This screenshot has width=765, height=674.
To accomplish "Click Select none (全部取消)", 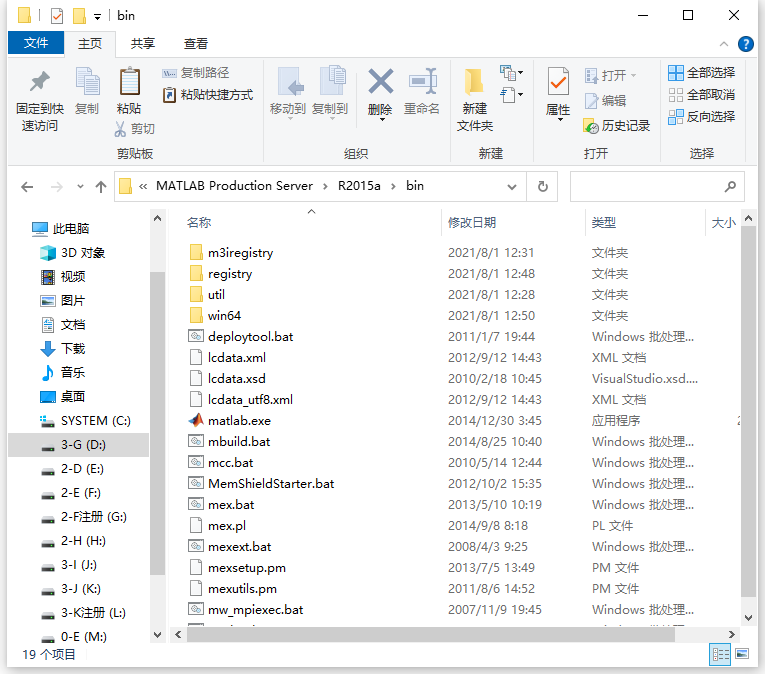I will 701,95.
